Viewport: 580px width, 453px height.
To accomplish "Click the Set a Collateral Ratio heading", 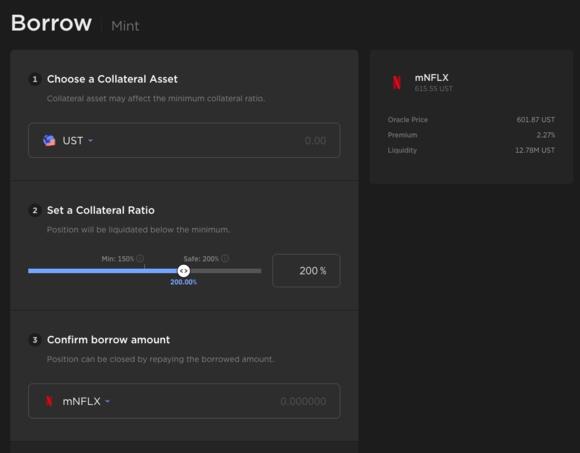I will (101, 210).
